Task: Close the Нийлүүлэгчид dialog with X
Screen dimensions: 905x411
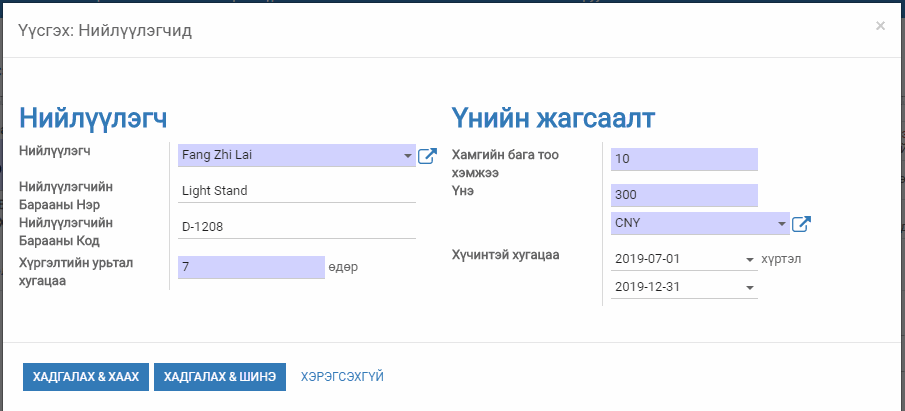Action: 880,26
